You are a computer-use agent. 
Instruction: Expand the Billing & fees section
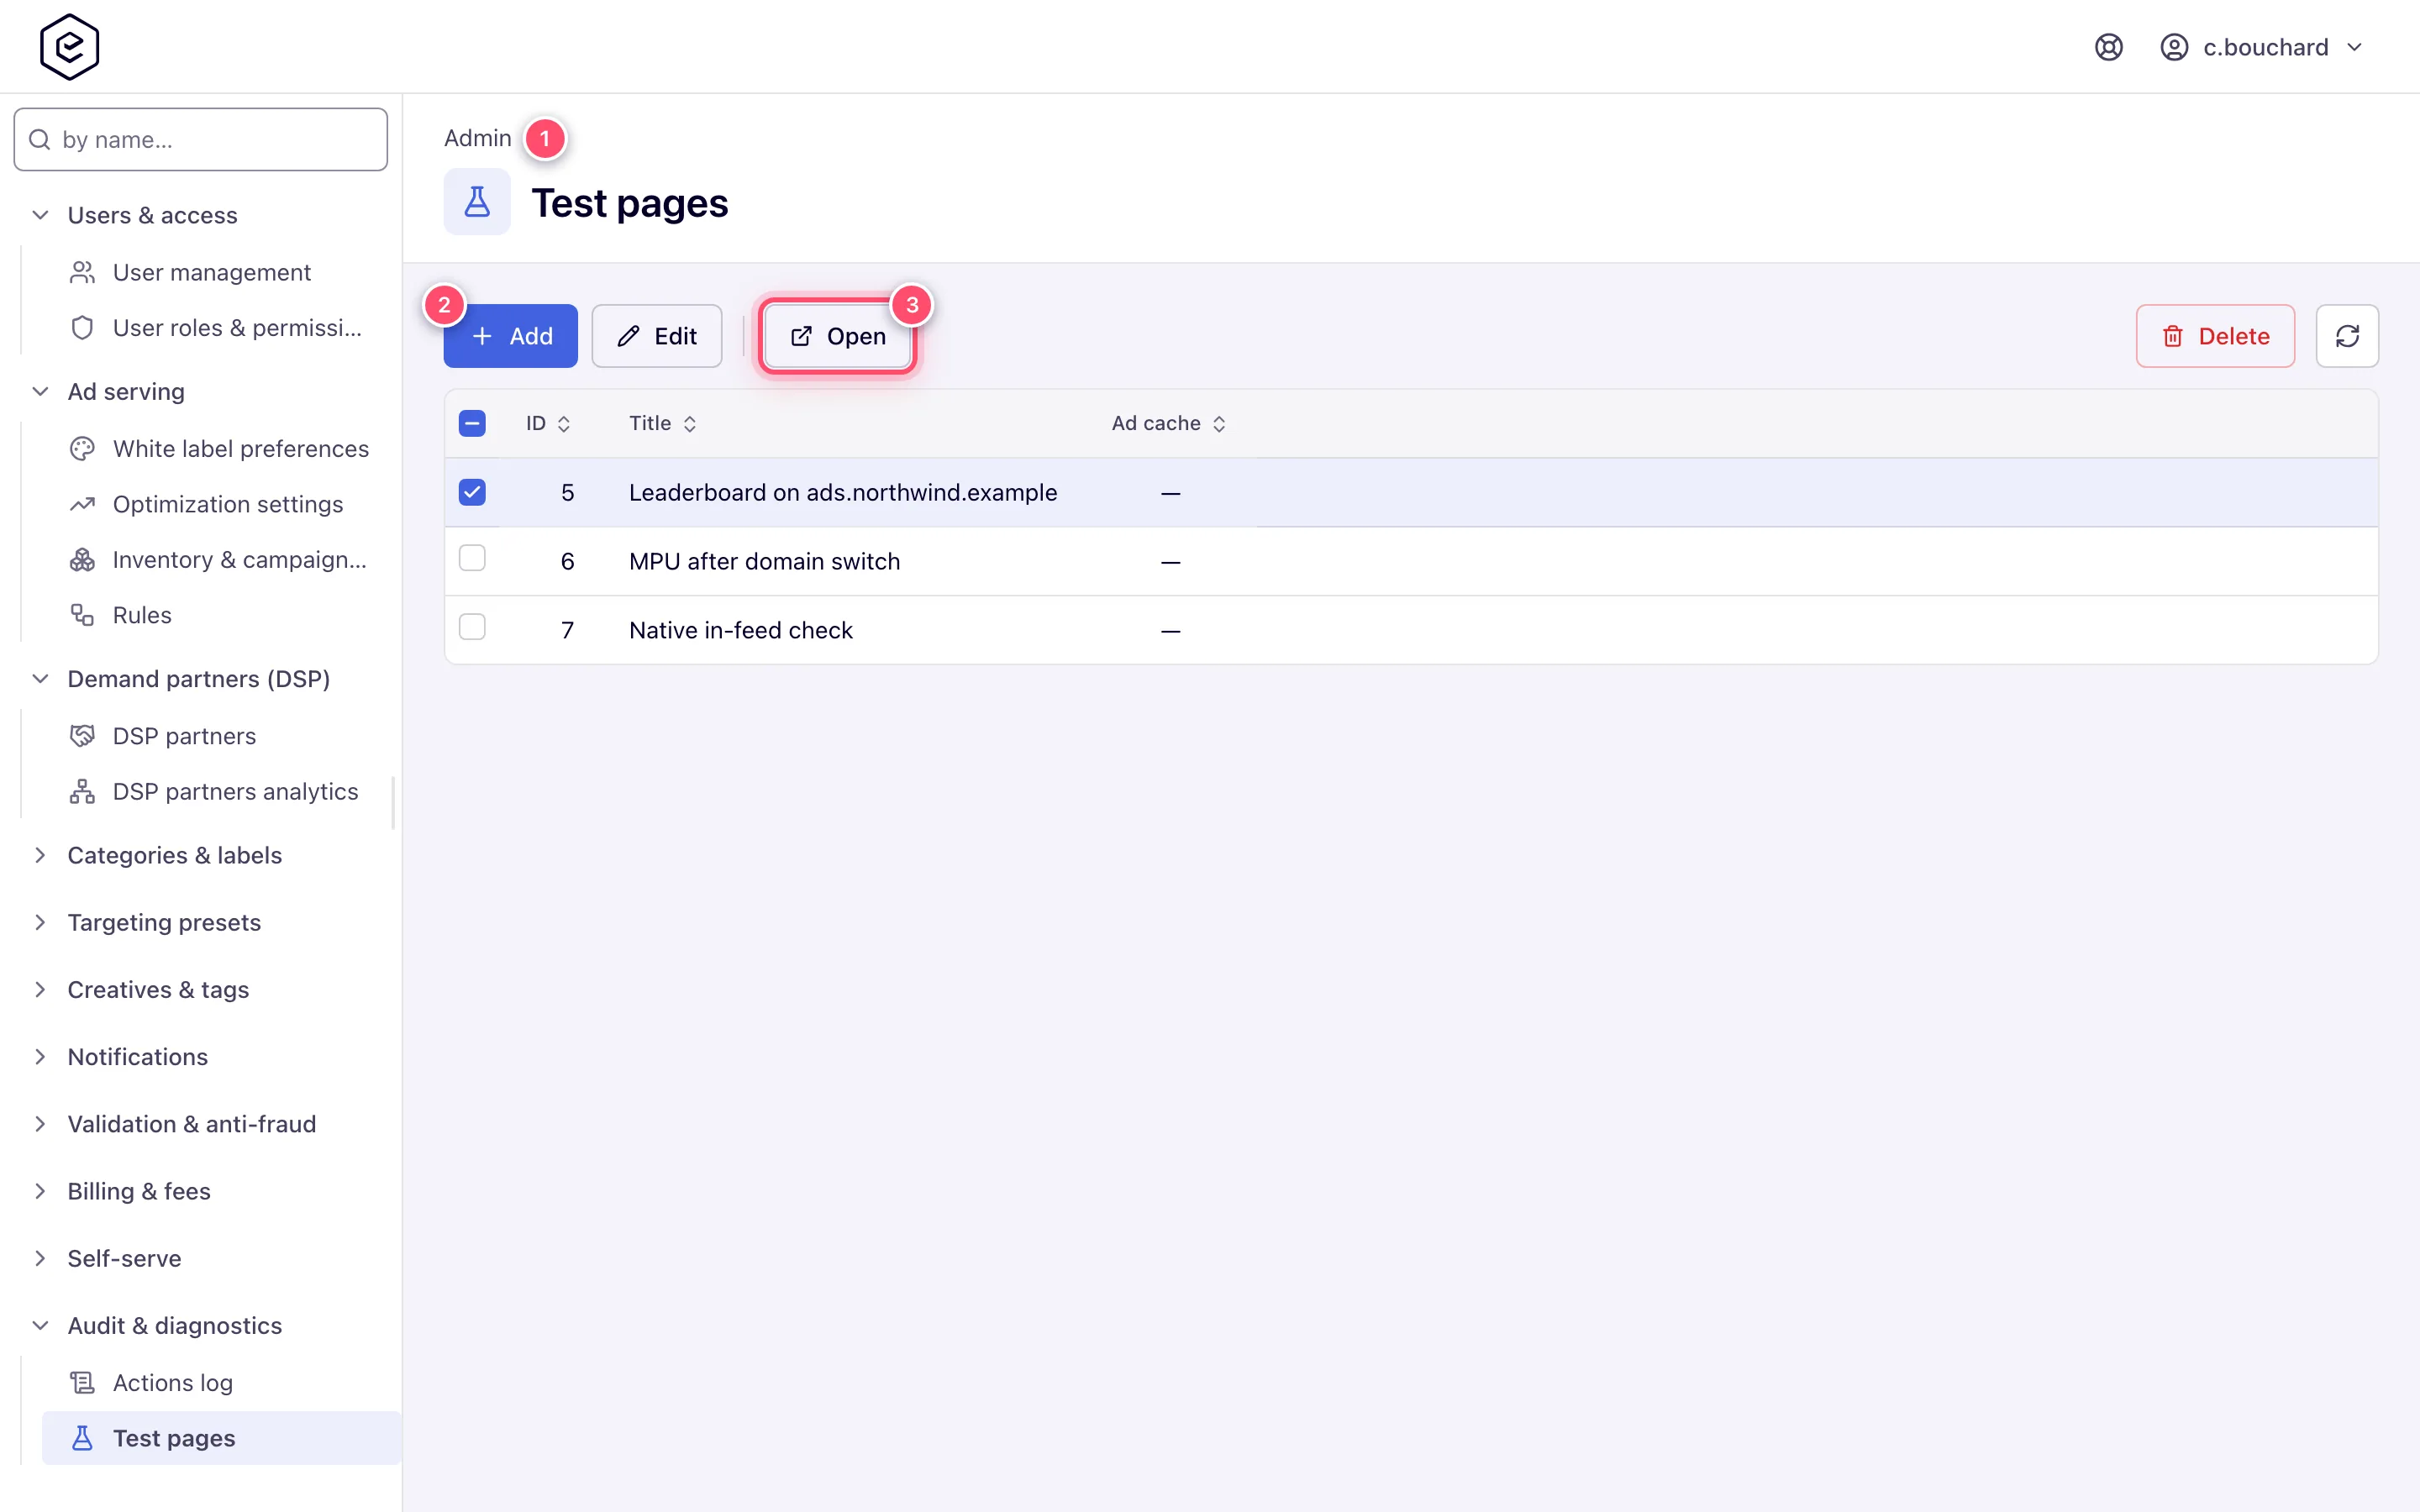pos(40,1191)
